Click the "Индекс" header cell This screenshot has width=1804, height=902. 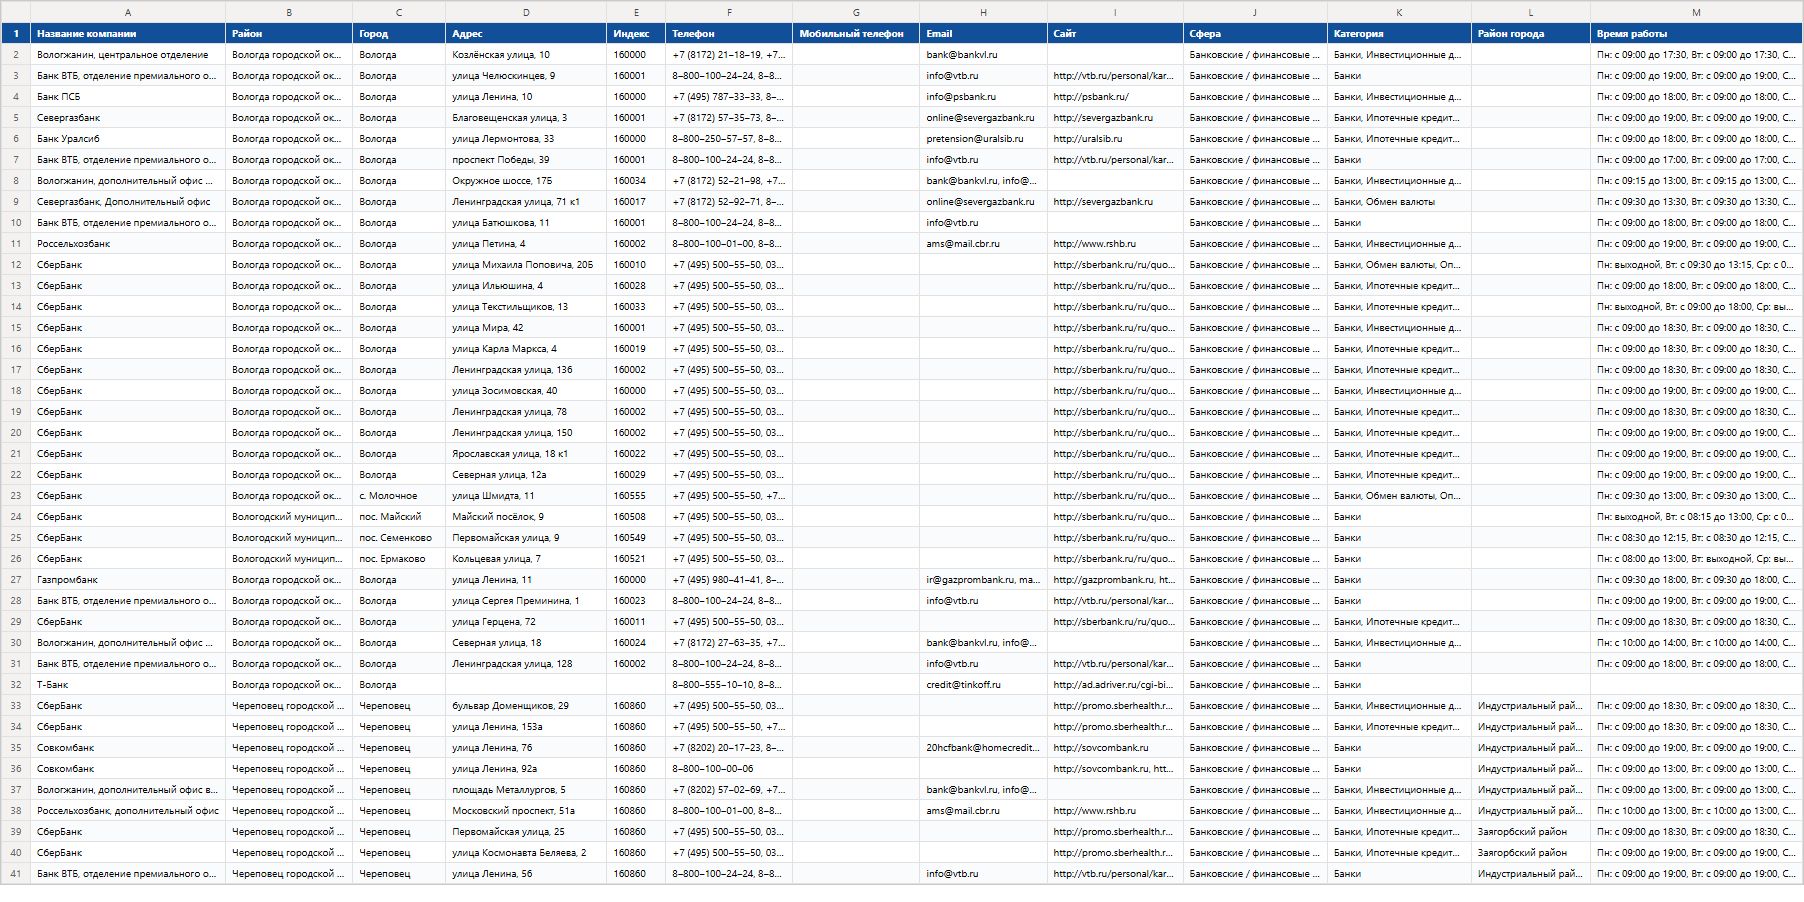click(636, 34)
